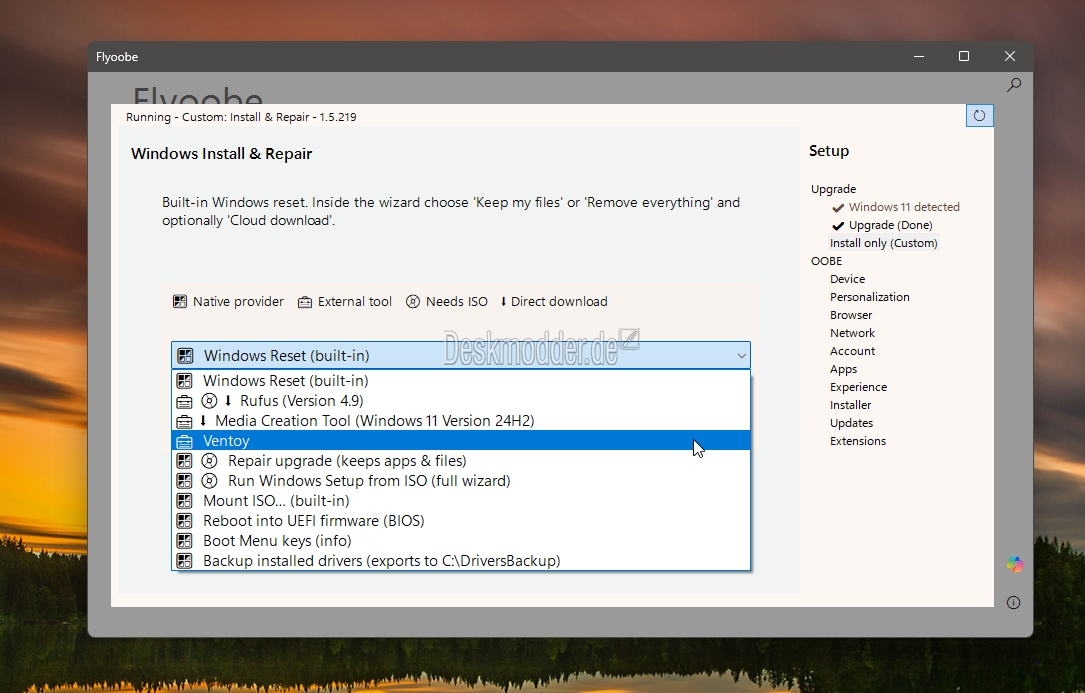Go to the Extensions step
This screenshot has width=1085, height=693.
click(x=858, y=441)
